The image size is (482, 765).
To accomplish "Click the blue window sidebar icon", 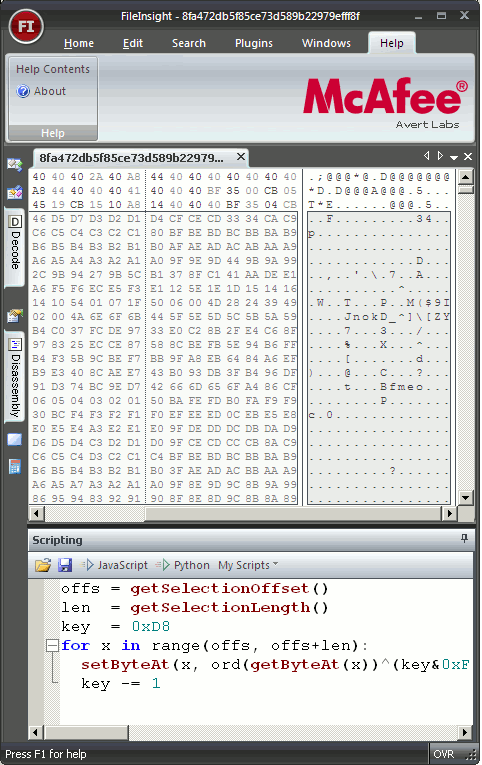I will pyautogui.click(x=15, y=440).
